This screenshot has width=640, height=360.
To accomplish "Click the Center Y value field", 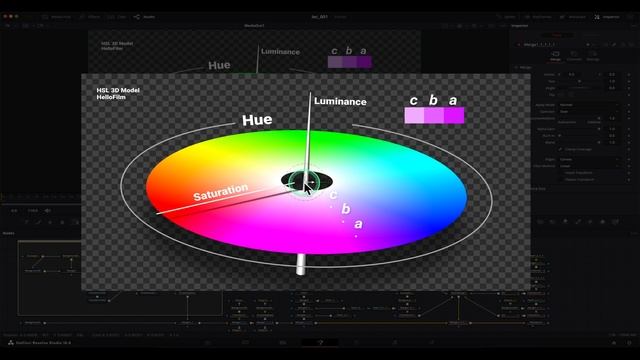I will point(613,75).
